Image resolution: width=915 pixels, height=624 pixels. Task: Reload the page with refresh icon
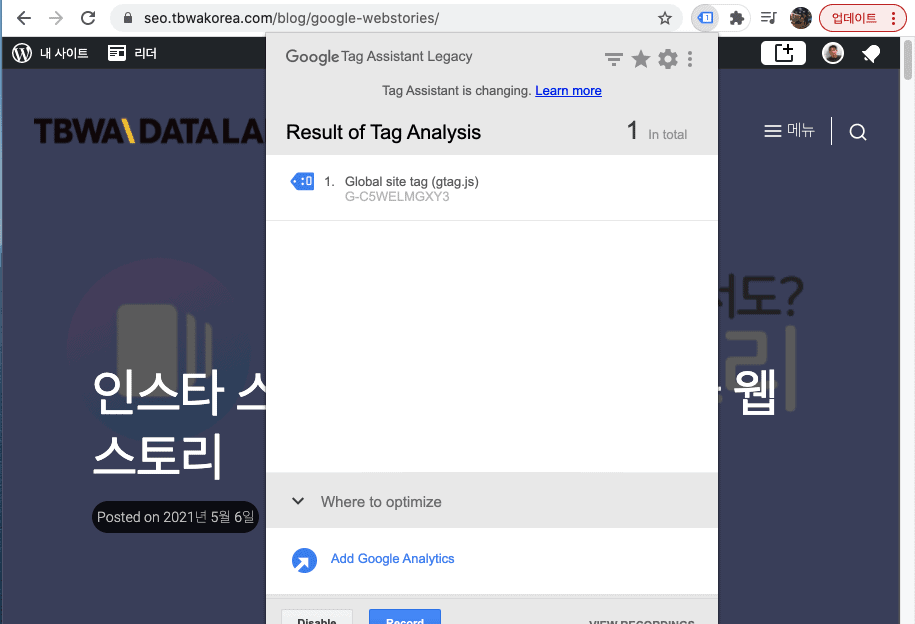pyautogui.click(x=88, y=18)
